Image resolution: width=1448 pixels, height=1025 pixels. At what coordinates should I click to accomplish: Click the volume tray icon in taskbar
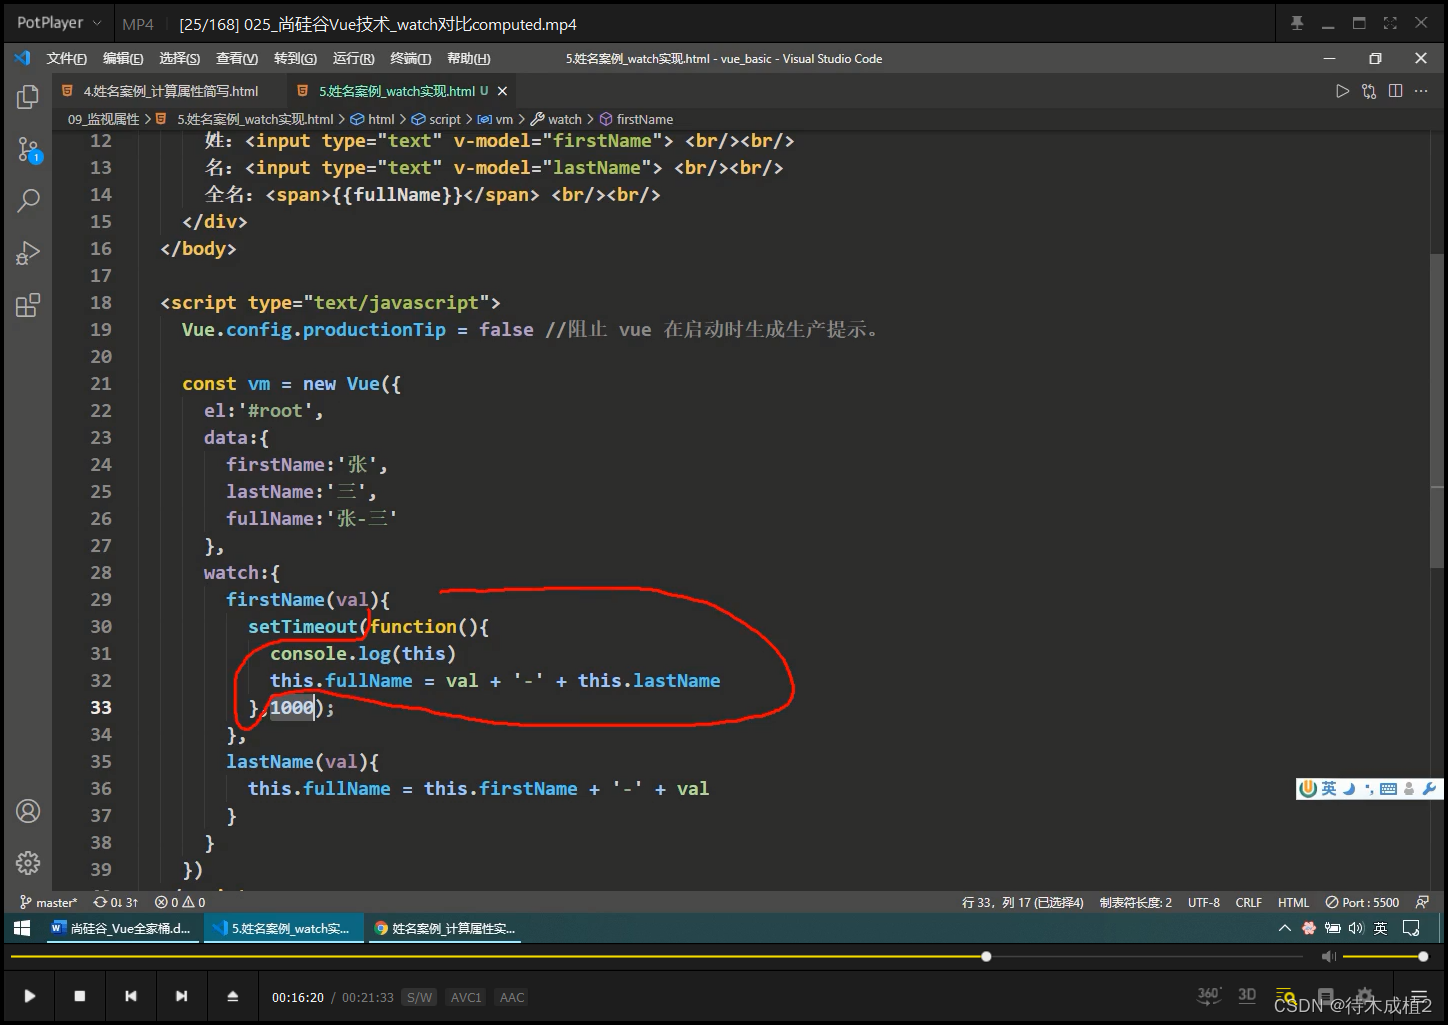[x=1356, y=928]
